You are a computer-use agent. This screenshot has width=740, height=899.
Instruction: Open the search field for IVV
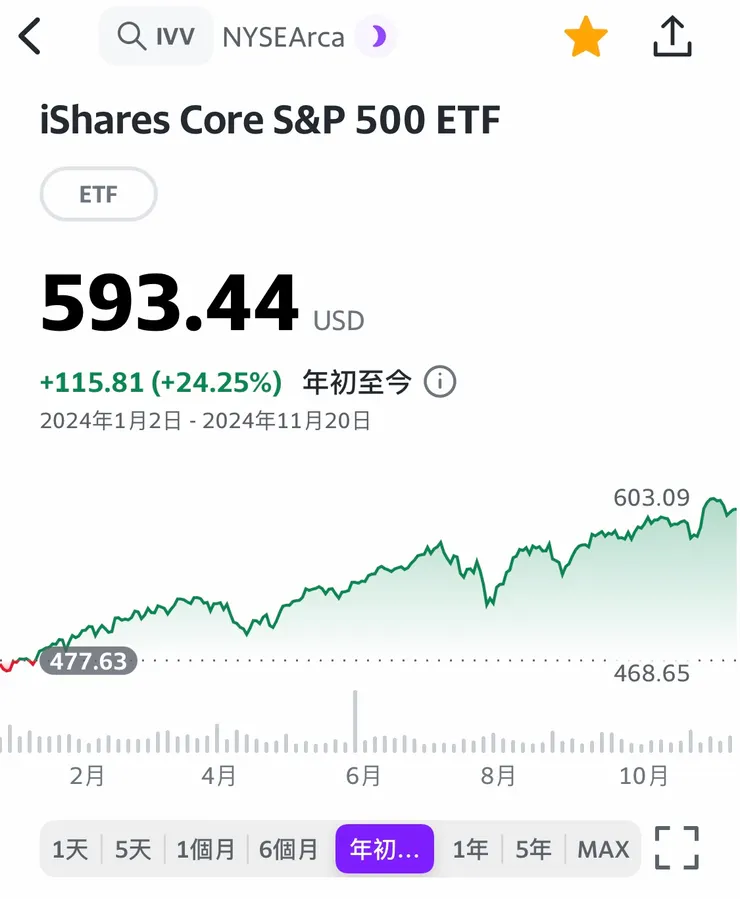155,35
